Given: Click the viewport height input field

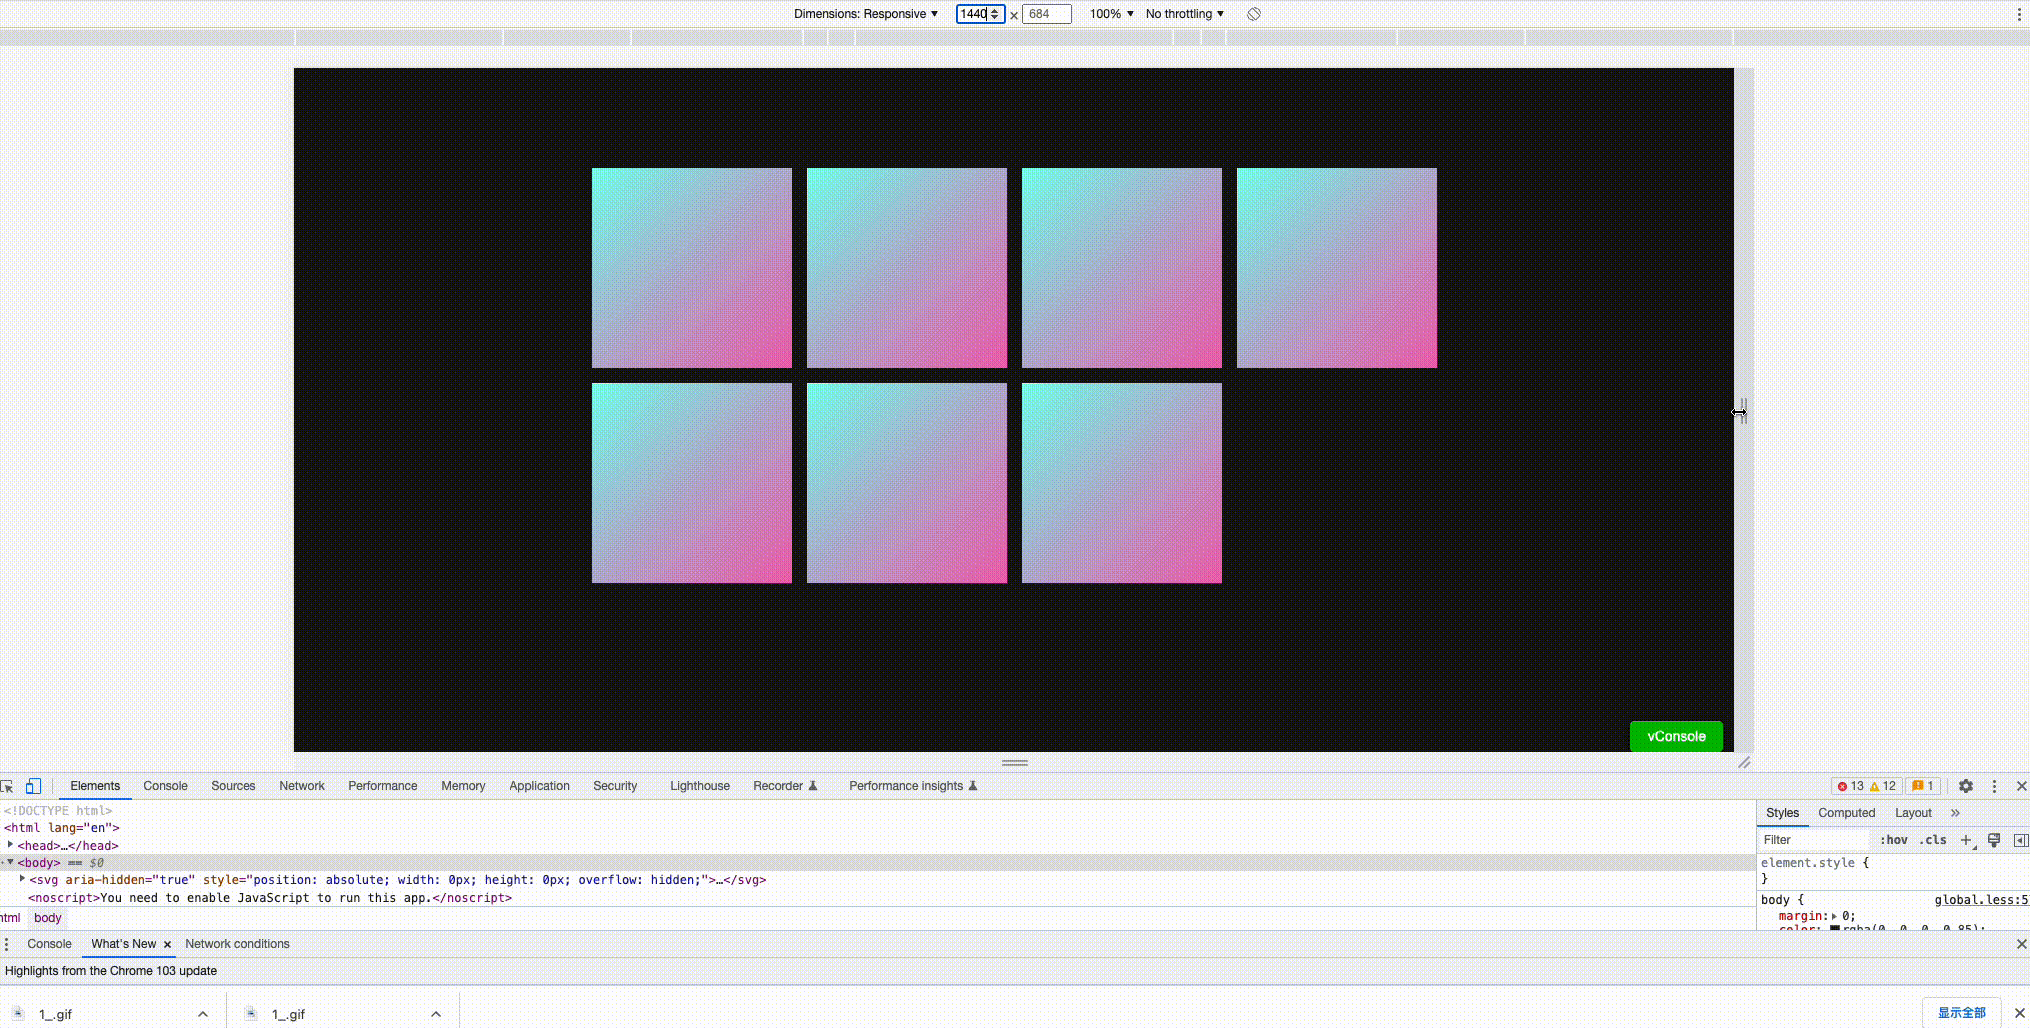Looking at the screenshot, I should (x=1046, y=14).
